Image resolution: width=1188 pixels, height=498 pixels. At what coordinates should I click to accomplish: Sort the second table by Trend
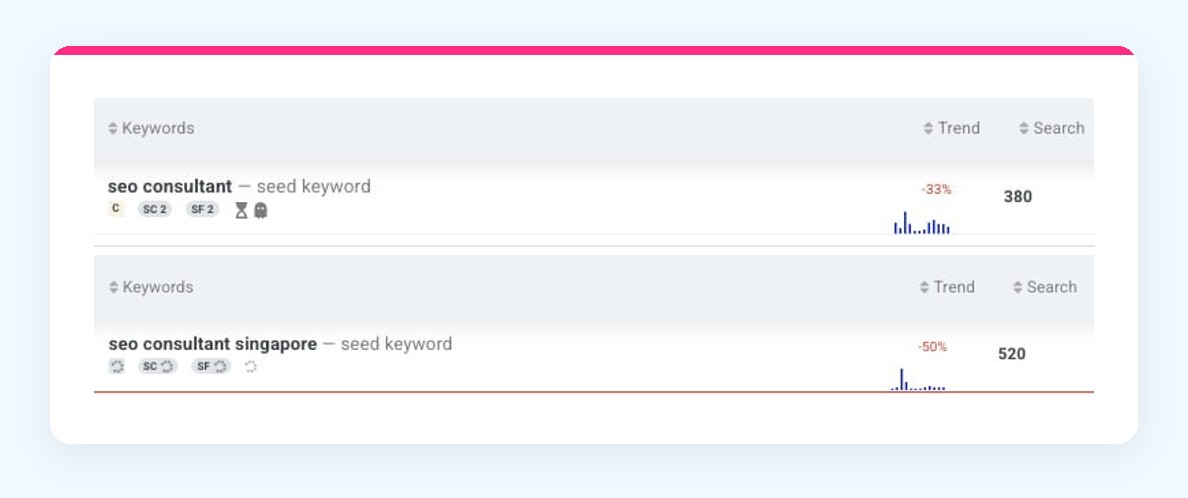(x=947, y=287)
